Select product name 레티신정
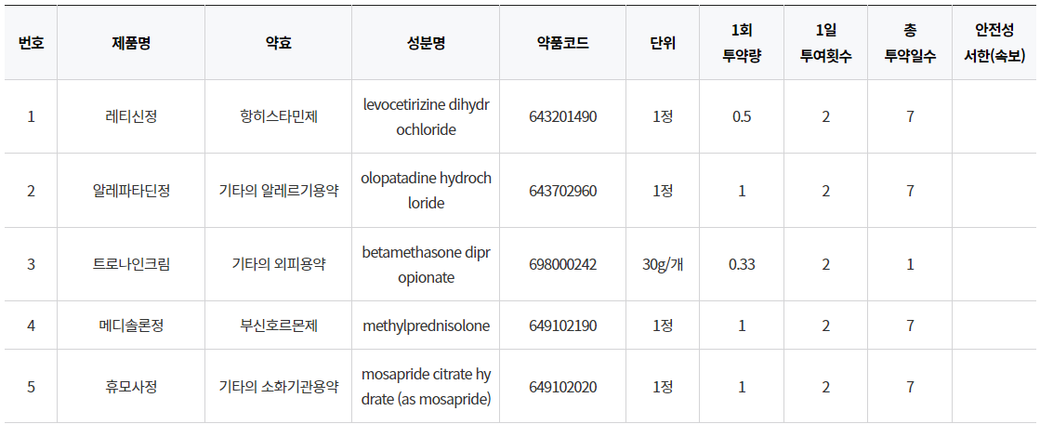Screen dimensions: 1040x427 pos(131,117)
